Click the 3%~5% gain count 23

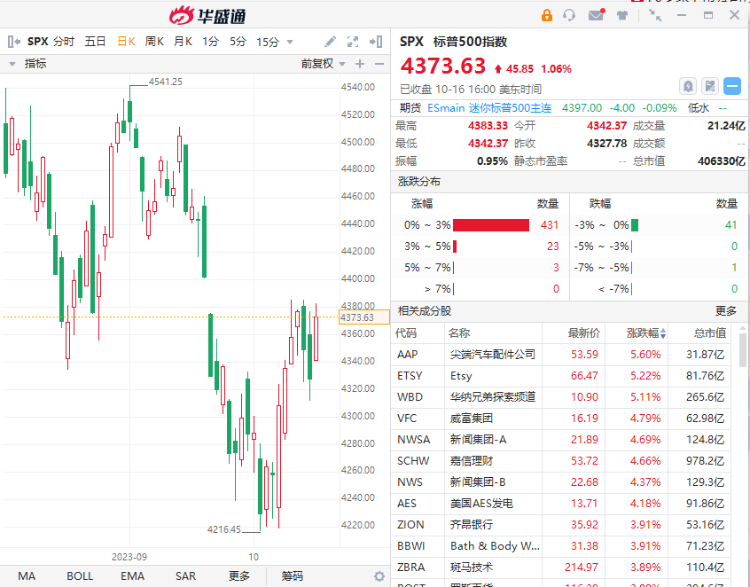(x=553, y=246)
